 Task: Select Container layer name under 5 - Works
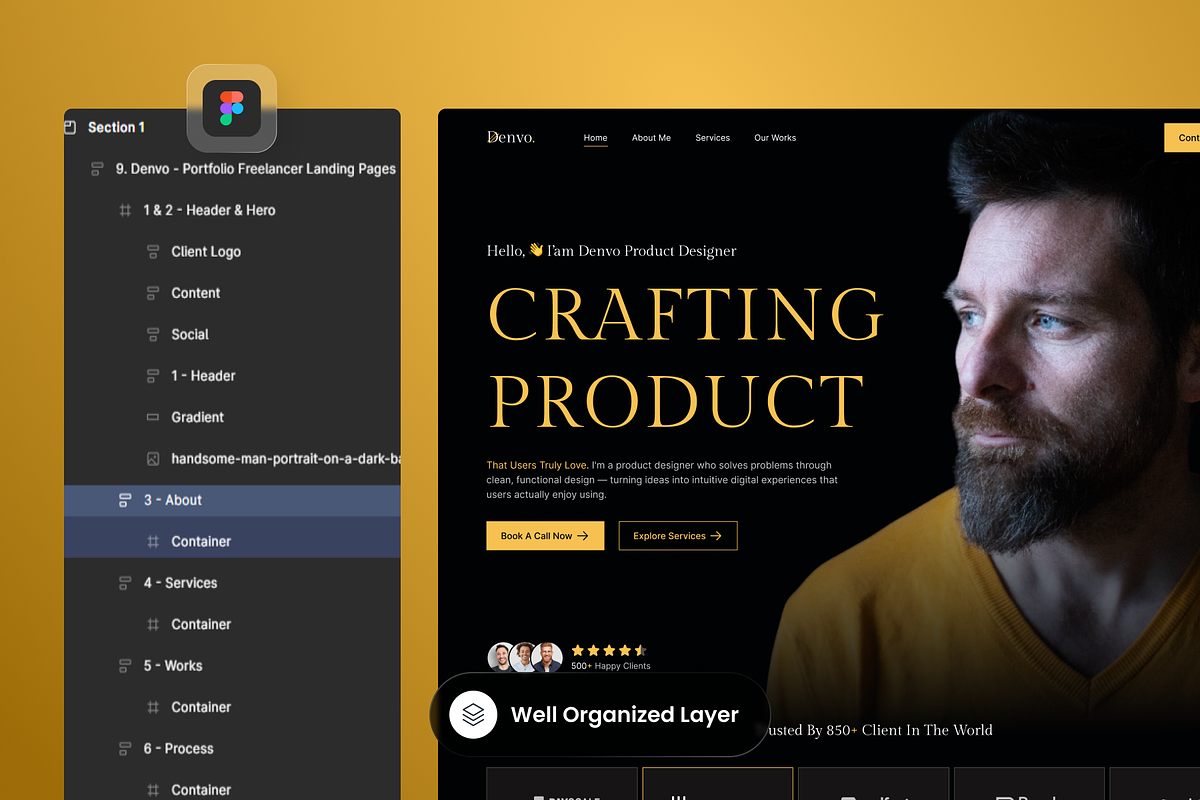click(x=201, y=707)
